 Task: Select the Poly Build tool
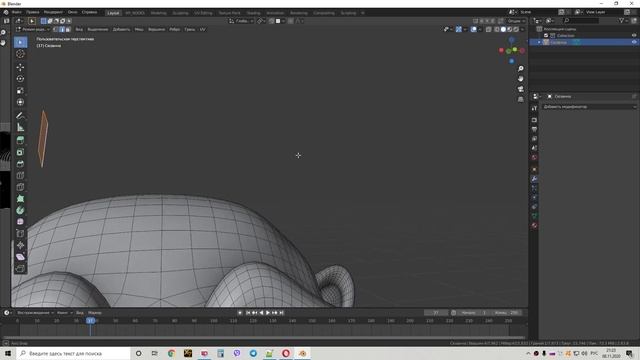coord(20,199)
